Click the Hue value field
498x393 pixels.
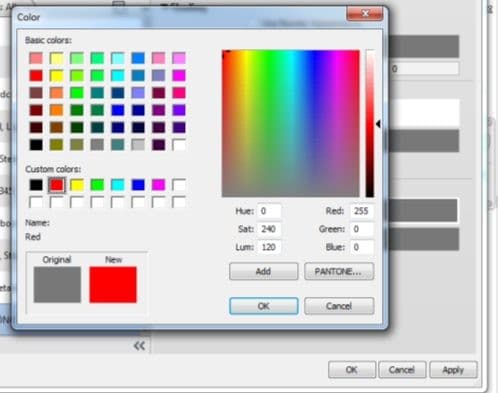pos(269,211)
